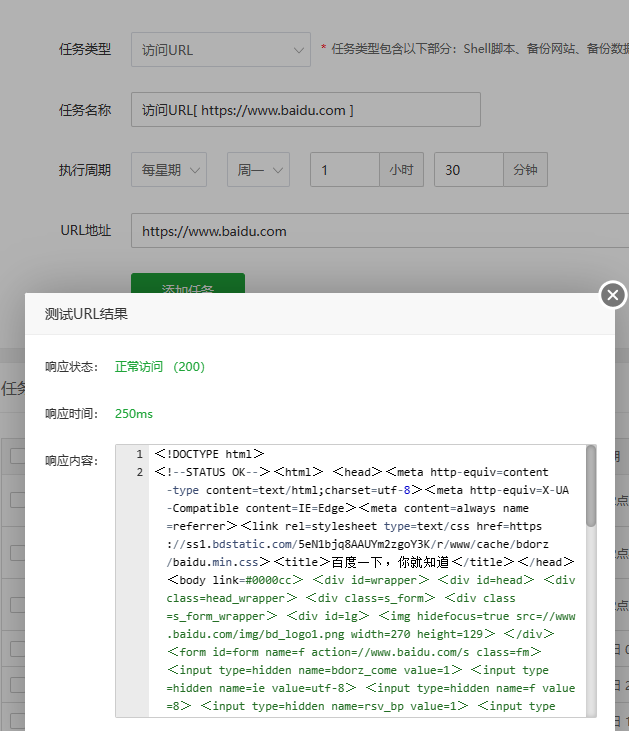Click the minute input showing 30
Screen dimensions: 629x731
pos(469,170)
